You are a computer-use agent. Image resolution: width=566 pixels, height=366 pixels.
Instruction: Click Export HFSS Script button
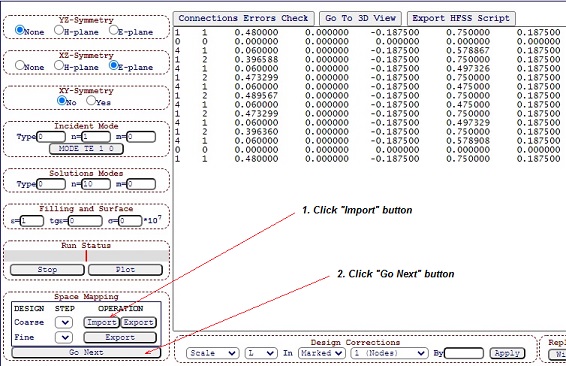pos(461,18)
